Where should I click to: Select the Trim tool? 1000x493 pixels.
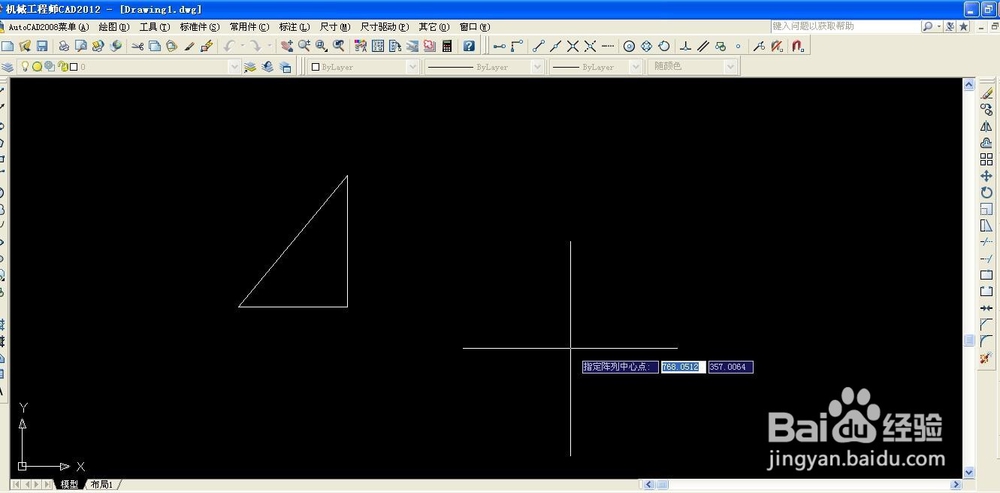coord(987,242)
